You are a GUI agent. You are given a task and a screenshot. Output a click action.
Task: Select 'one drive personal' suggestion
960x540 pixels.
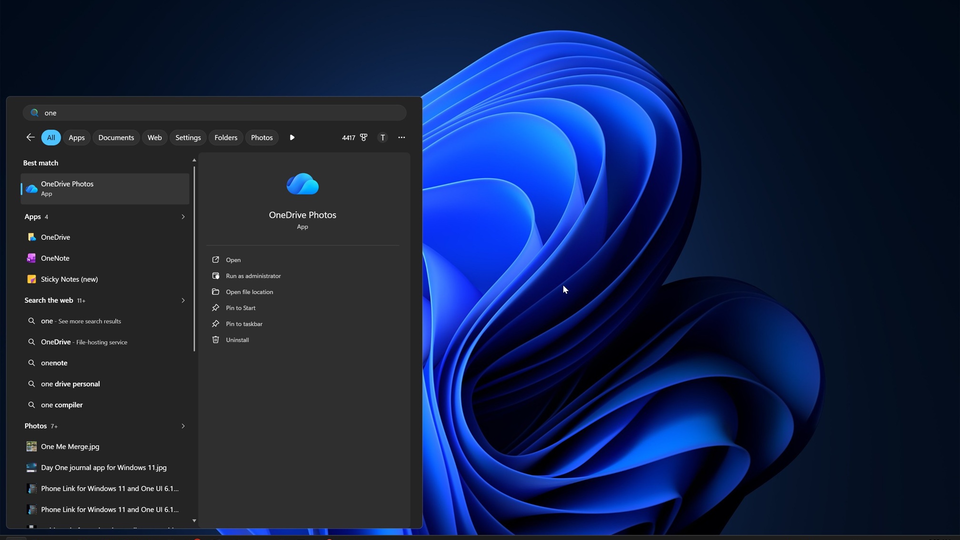pyautogui.click(x=105, y=384)
